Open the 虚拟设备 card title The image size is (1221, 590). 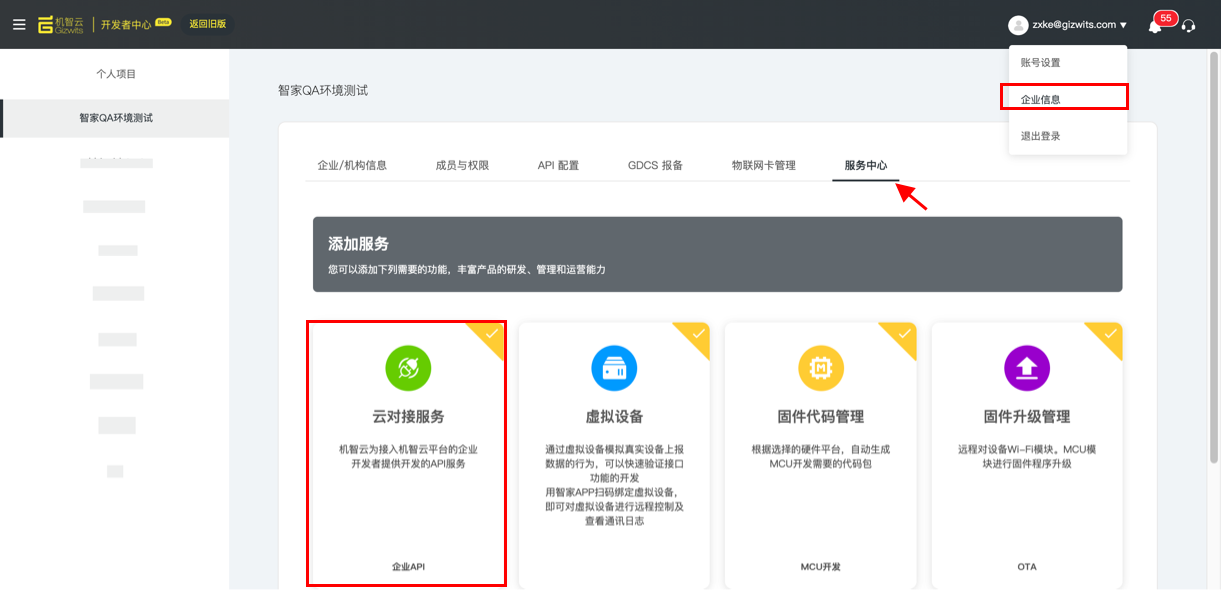pyautogui.click(x=614, y=417)
